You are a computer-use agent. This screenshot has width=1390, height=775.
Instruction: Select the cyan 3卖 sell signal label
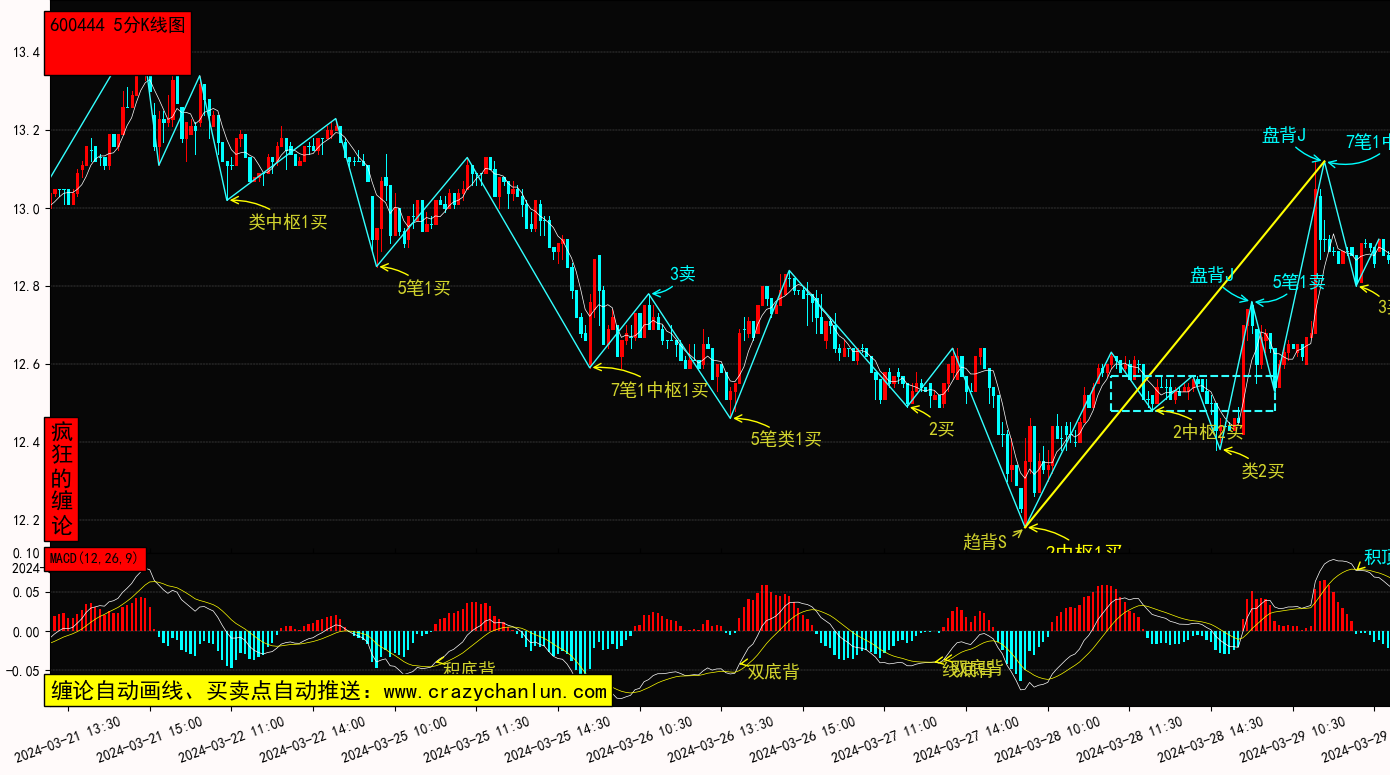coord(682,274)
